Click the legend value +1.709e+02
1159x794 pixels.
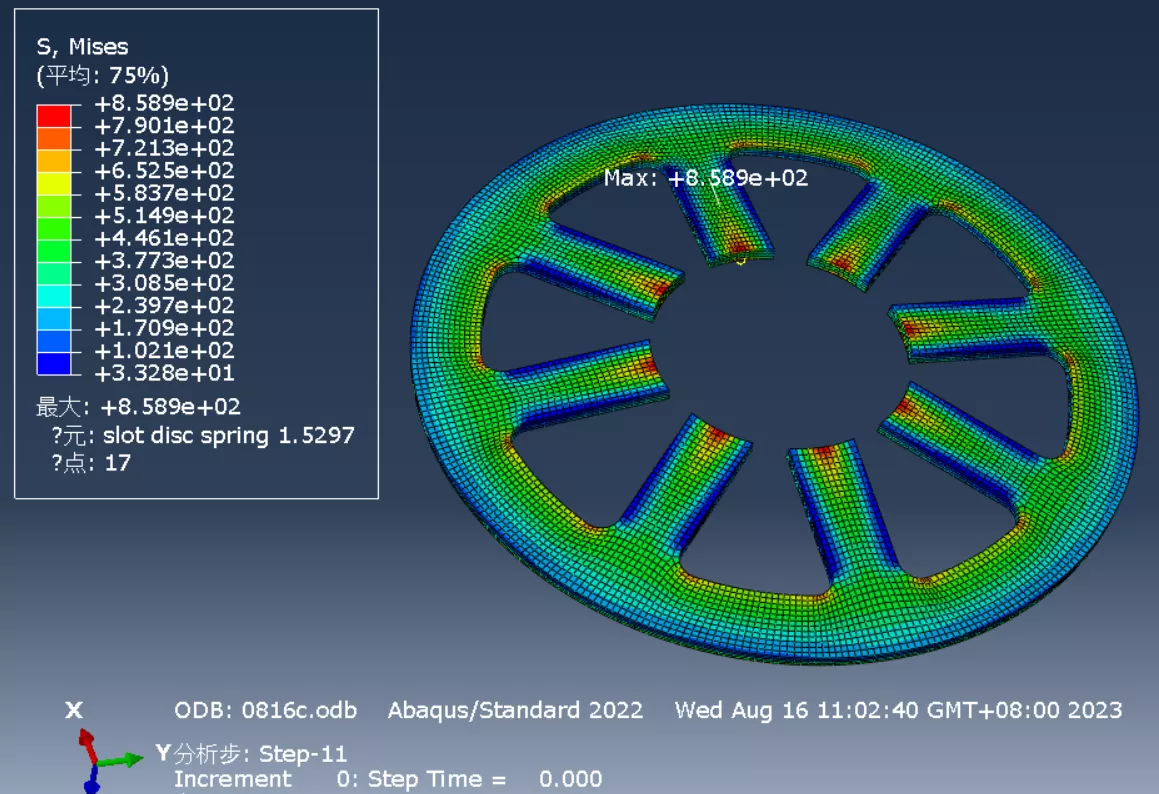point(164,328)
